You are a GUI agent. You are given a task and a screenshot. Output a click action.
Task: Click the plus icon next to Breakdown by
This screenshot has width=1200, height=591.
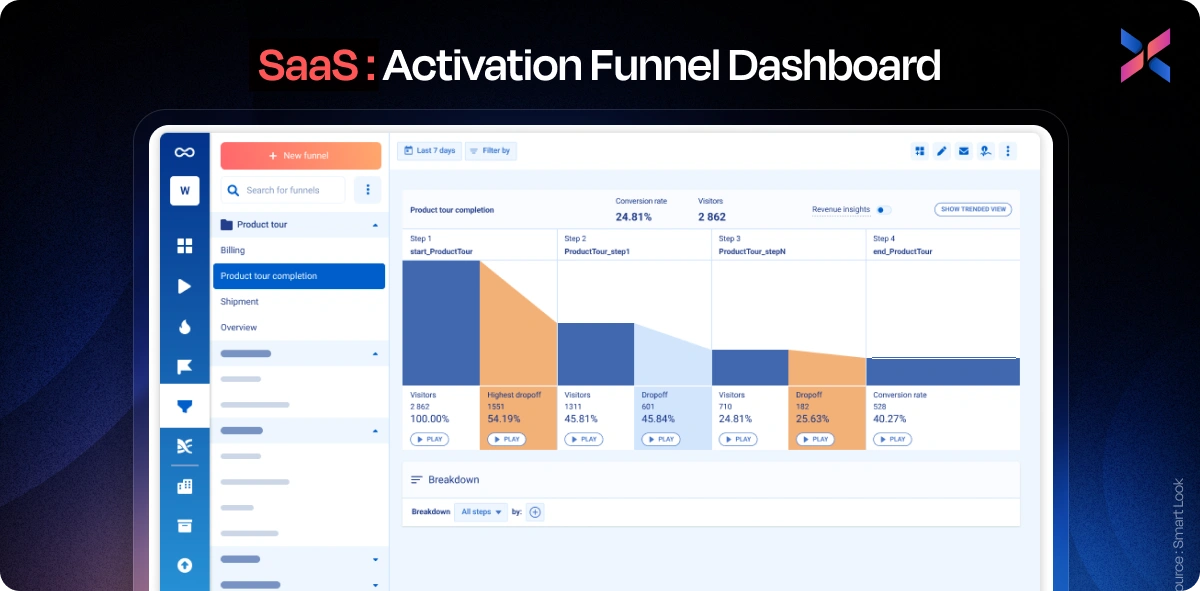click(x=535, y=512)
